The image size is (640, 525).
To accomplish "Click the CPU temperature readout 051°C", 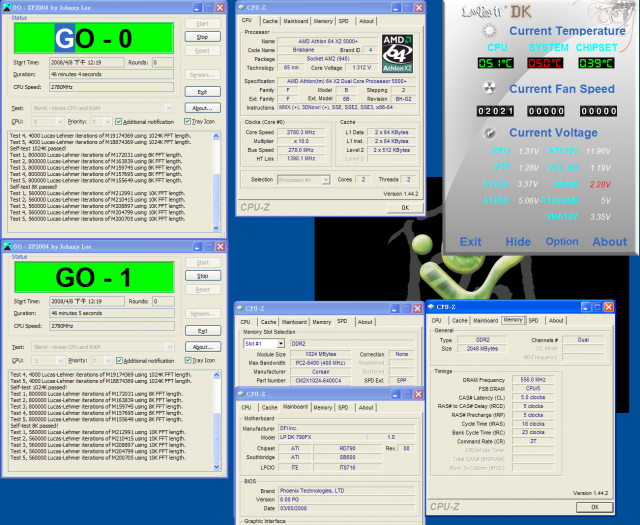I will click(x=496, y=63).
